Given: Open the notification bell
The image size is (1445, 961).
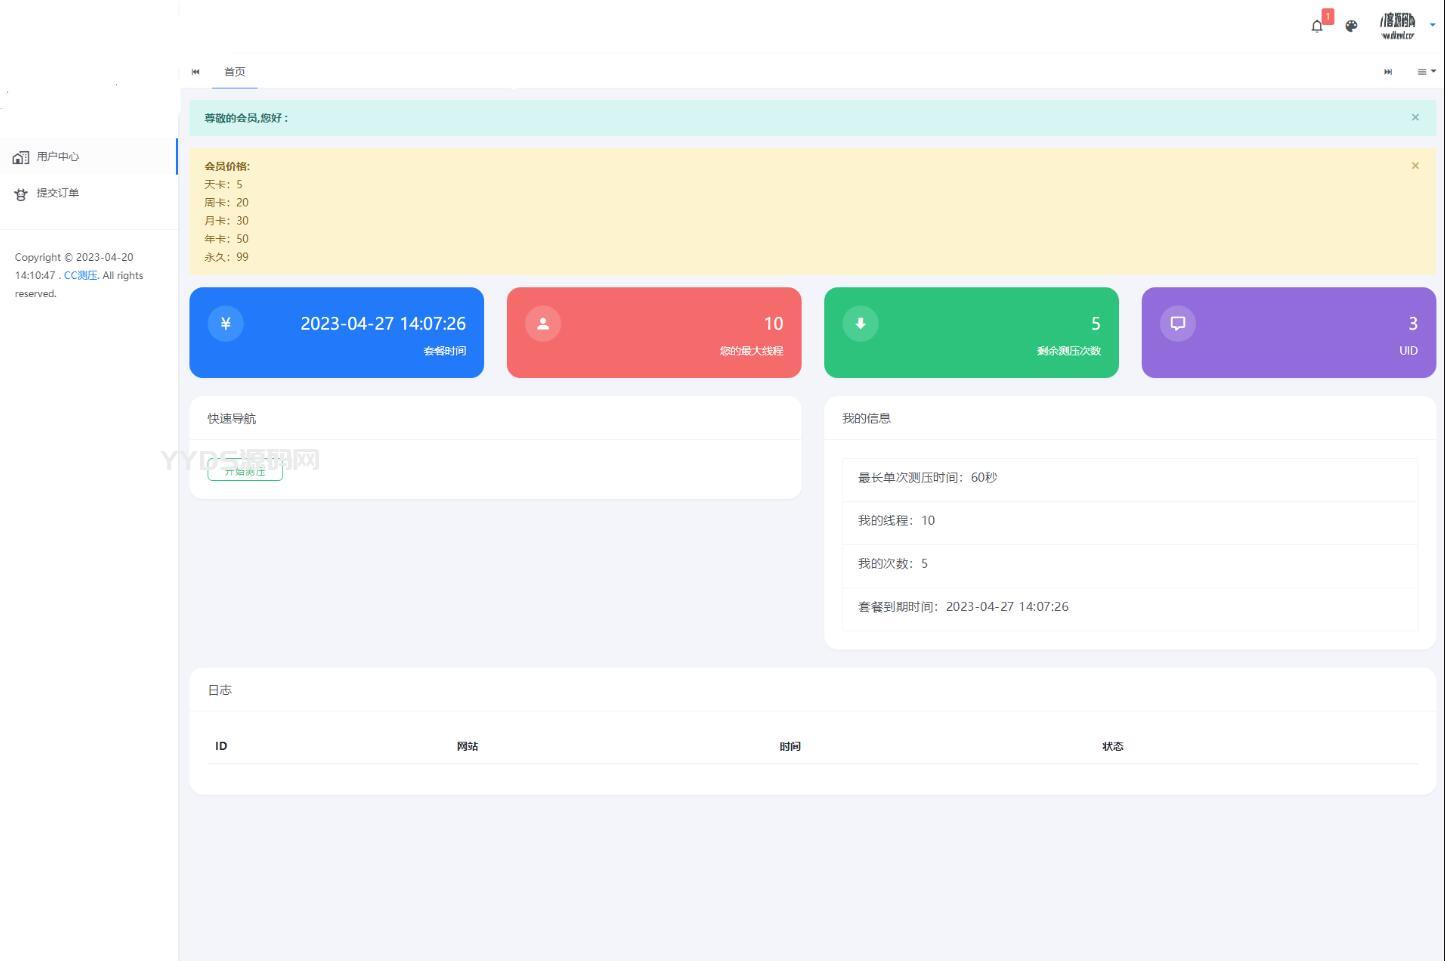Looking at the screenshot, I should [1317, 26].
